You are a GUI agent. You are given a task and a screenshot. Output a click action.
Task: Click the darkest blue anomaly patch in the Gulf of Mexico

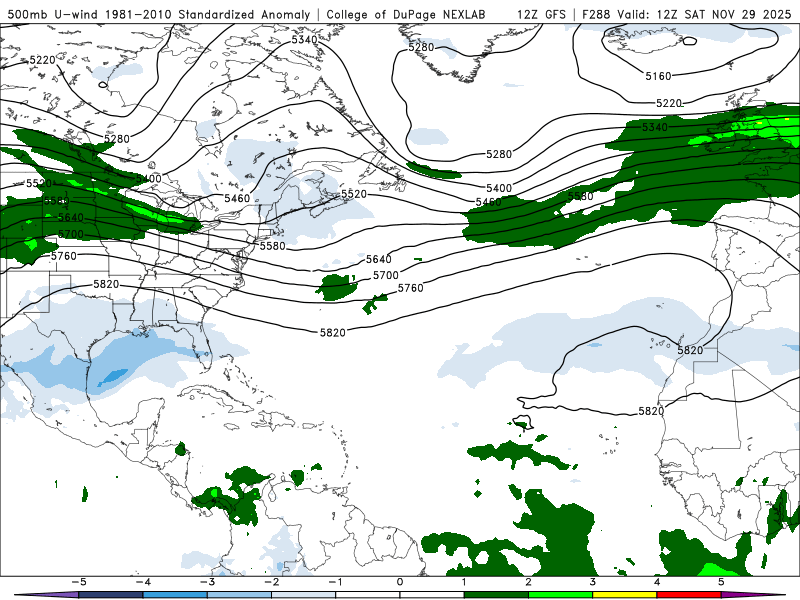[x=113, y=377]
